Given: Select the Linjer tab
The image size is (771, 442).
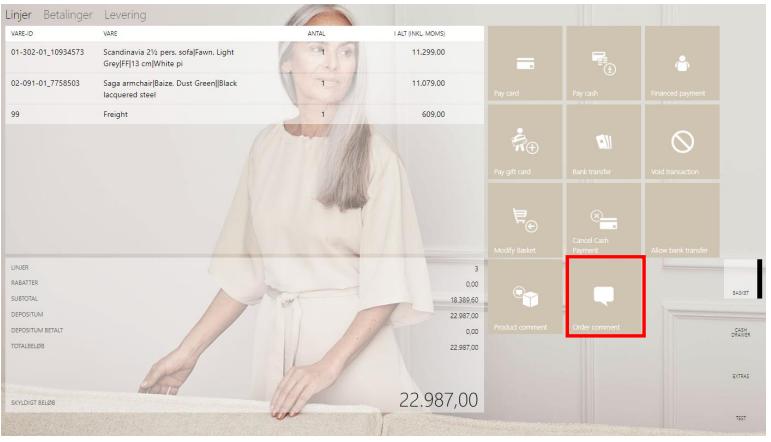Looking at the screenshot, I should 20,15.
